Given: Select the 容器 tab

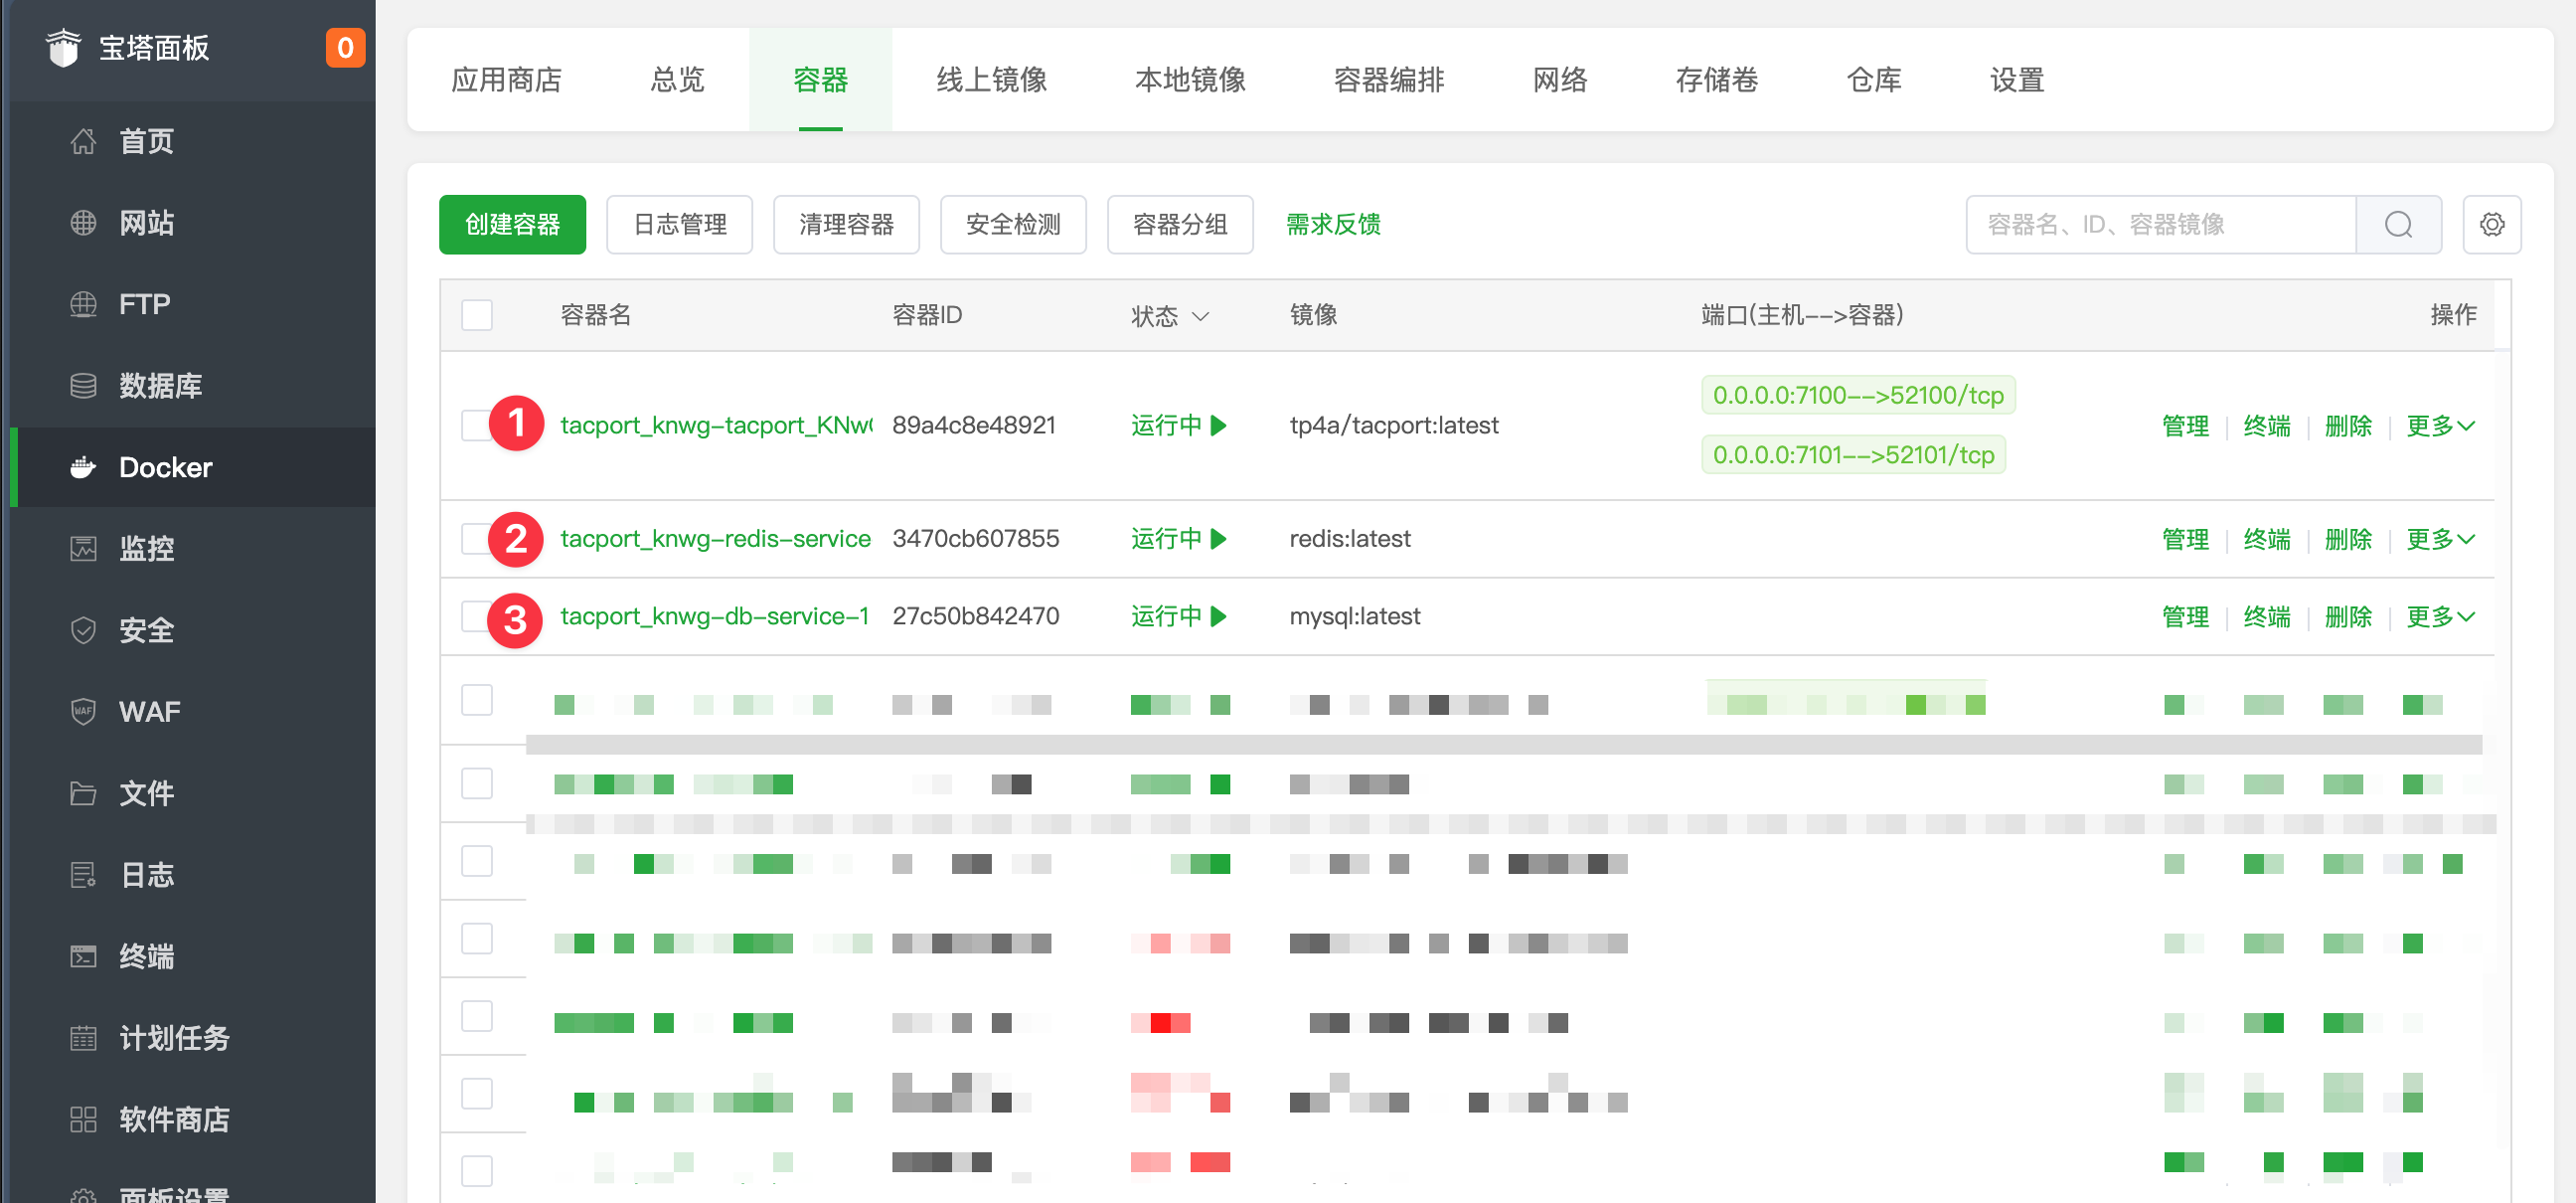Looking at the screenshot, I should 820,80.
